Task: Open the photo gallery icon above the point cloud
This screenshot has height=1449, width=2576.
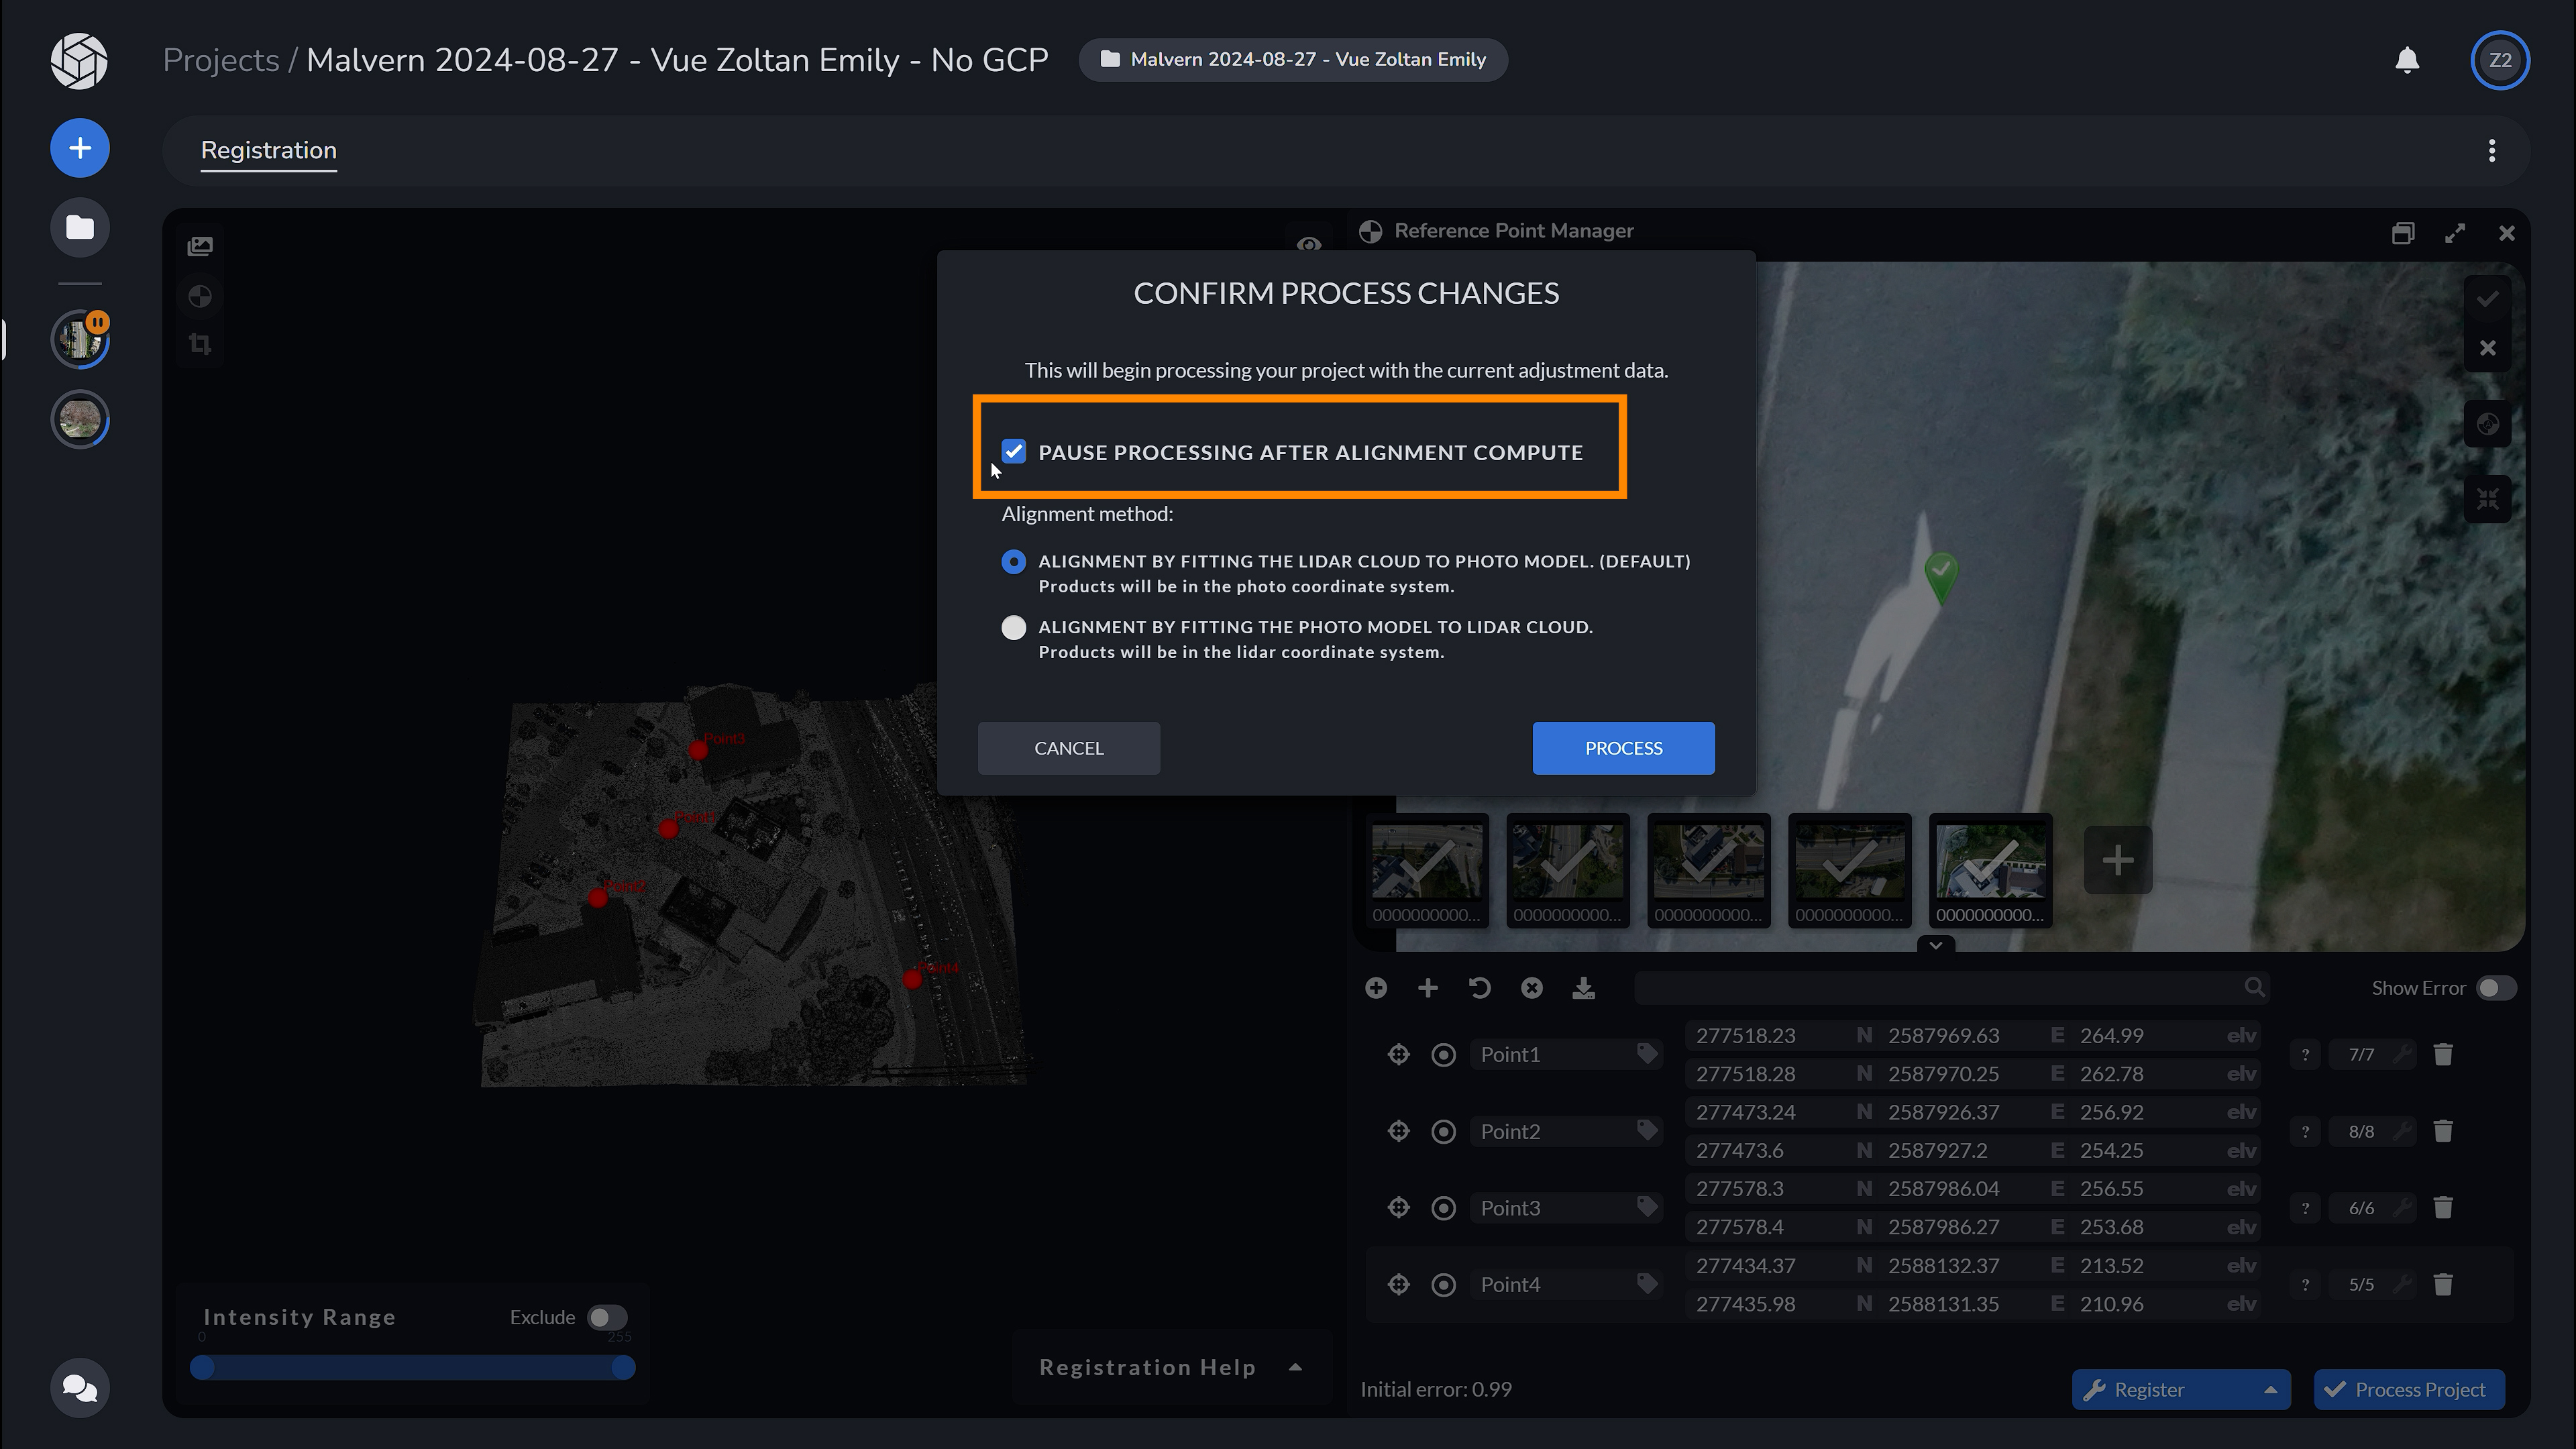Action: (200, 245)
